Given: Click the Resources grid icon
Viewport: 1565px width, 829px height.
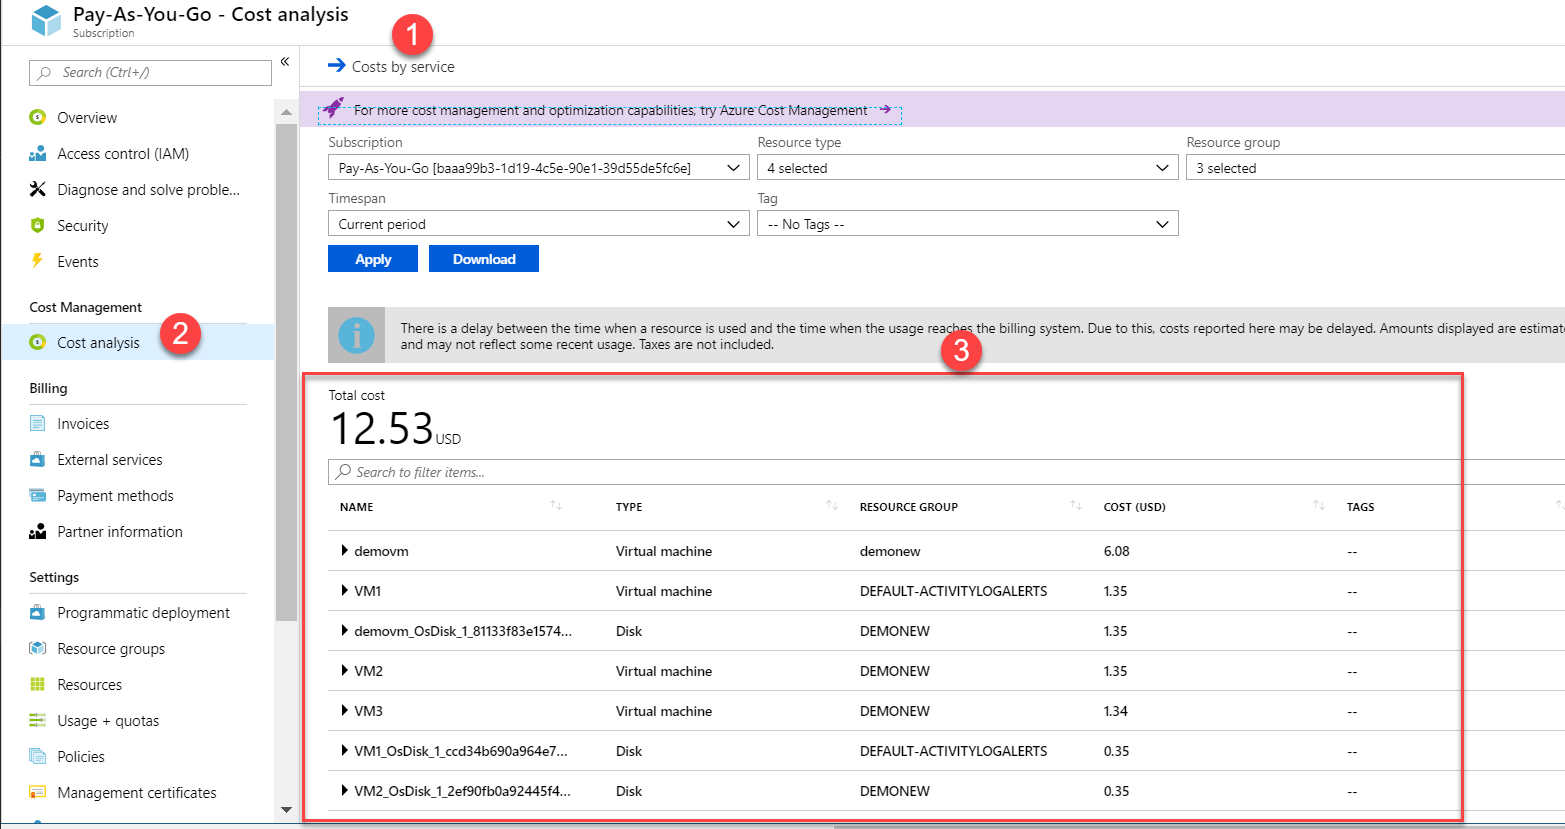Looking at the screenshot, I should pyautogui.click(x=38, y=684).
